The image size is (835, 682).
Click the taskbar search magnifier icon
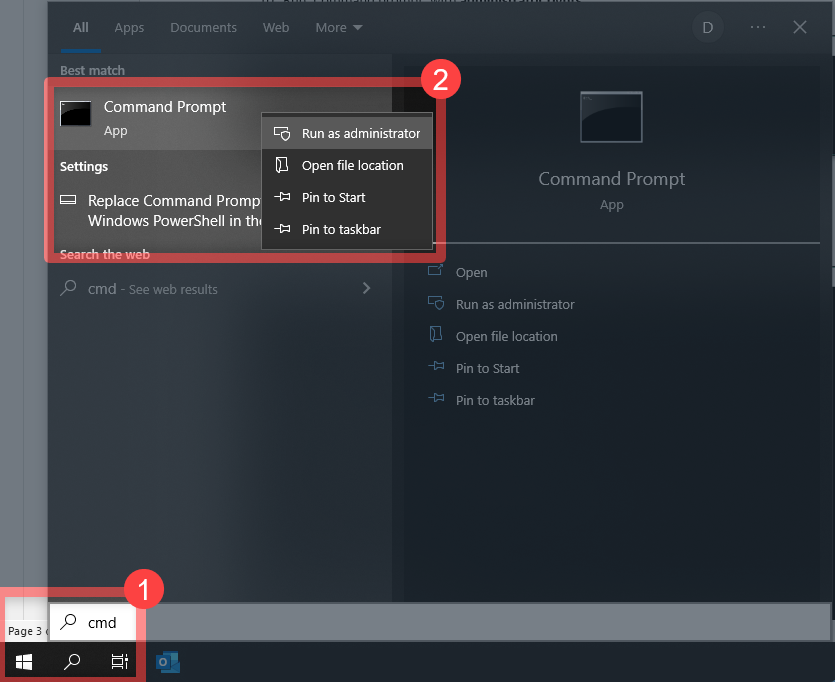click(x=71, y=661)
